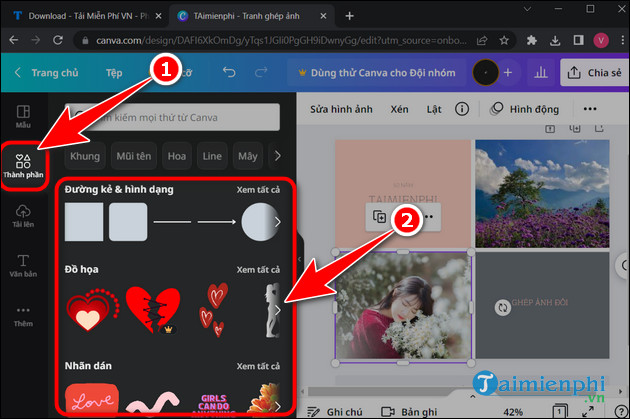Image resolution: width=630 pixels, height=419 pixels.
Task: Open the Văn bản text panel
Action: [x=23, y=266]
